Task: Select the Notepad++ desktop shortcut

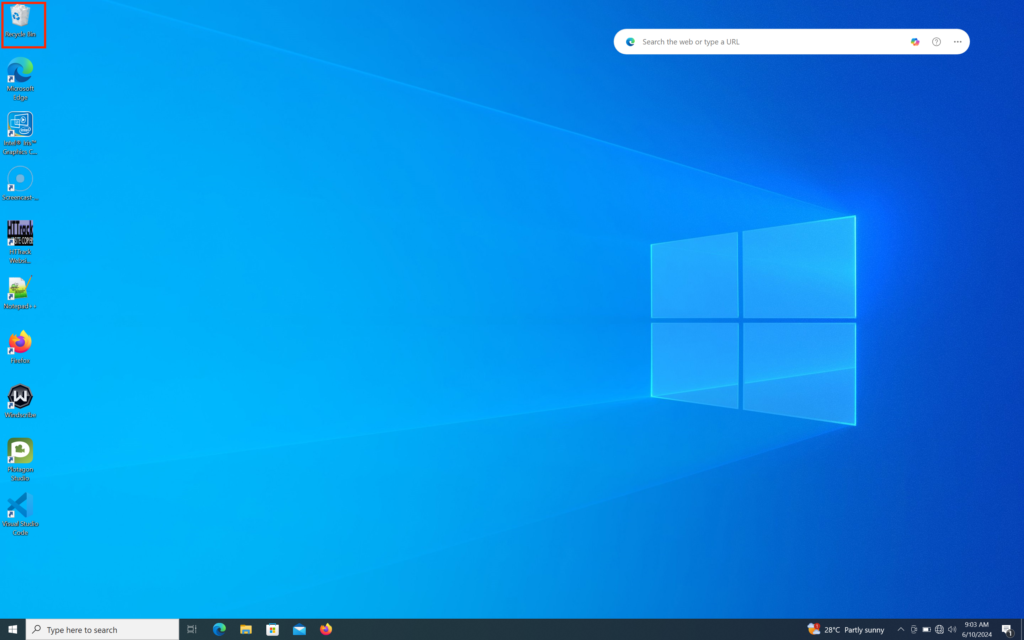Action: coord(20,293)
